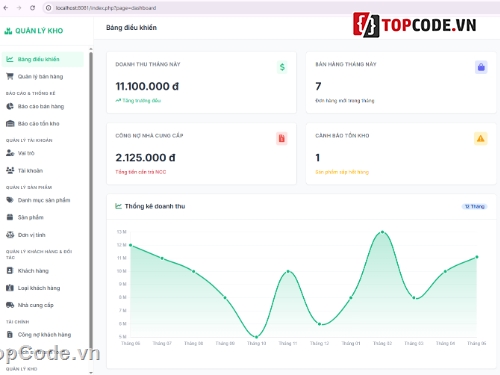The image size is (500, 375).
Task: Click the 2.125.000 đ debt value
Action: pos(145,158)
